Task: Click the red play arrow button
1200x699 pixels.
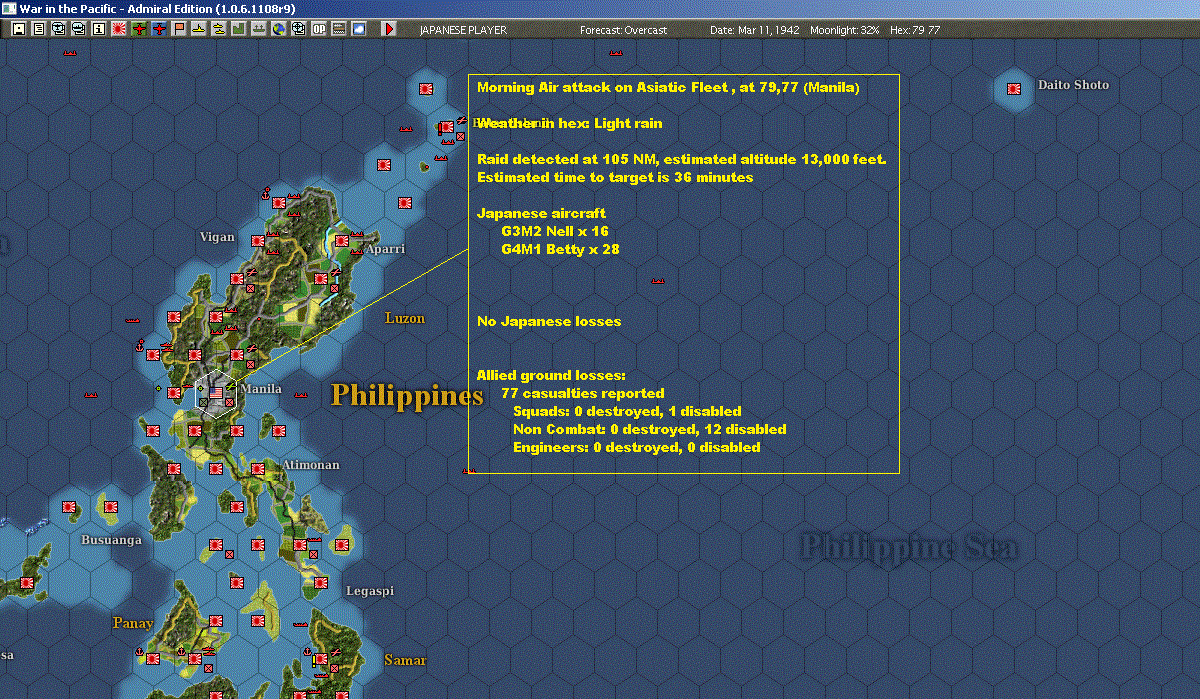Action: coord(389,29)
